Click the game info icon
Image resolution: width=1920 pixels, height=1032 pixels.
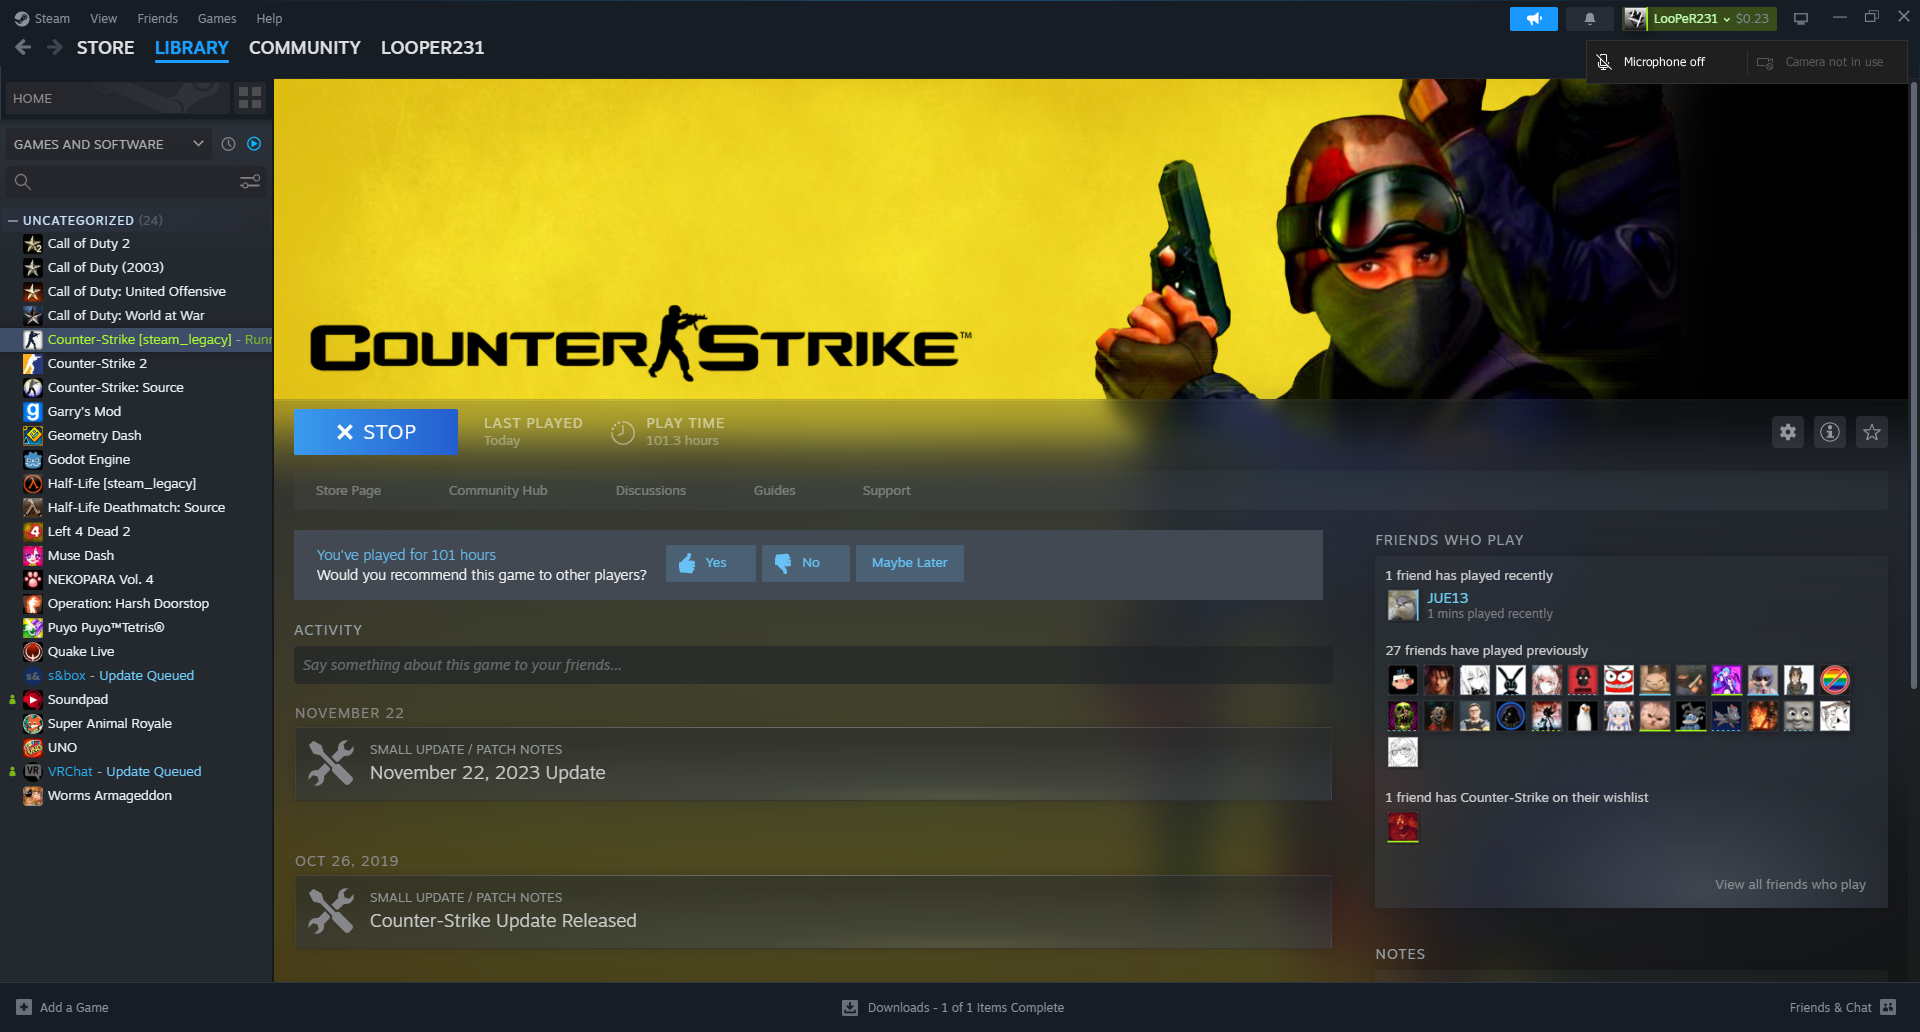point(1830,432)
